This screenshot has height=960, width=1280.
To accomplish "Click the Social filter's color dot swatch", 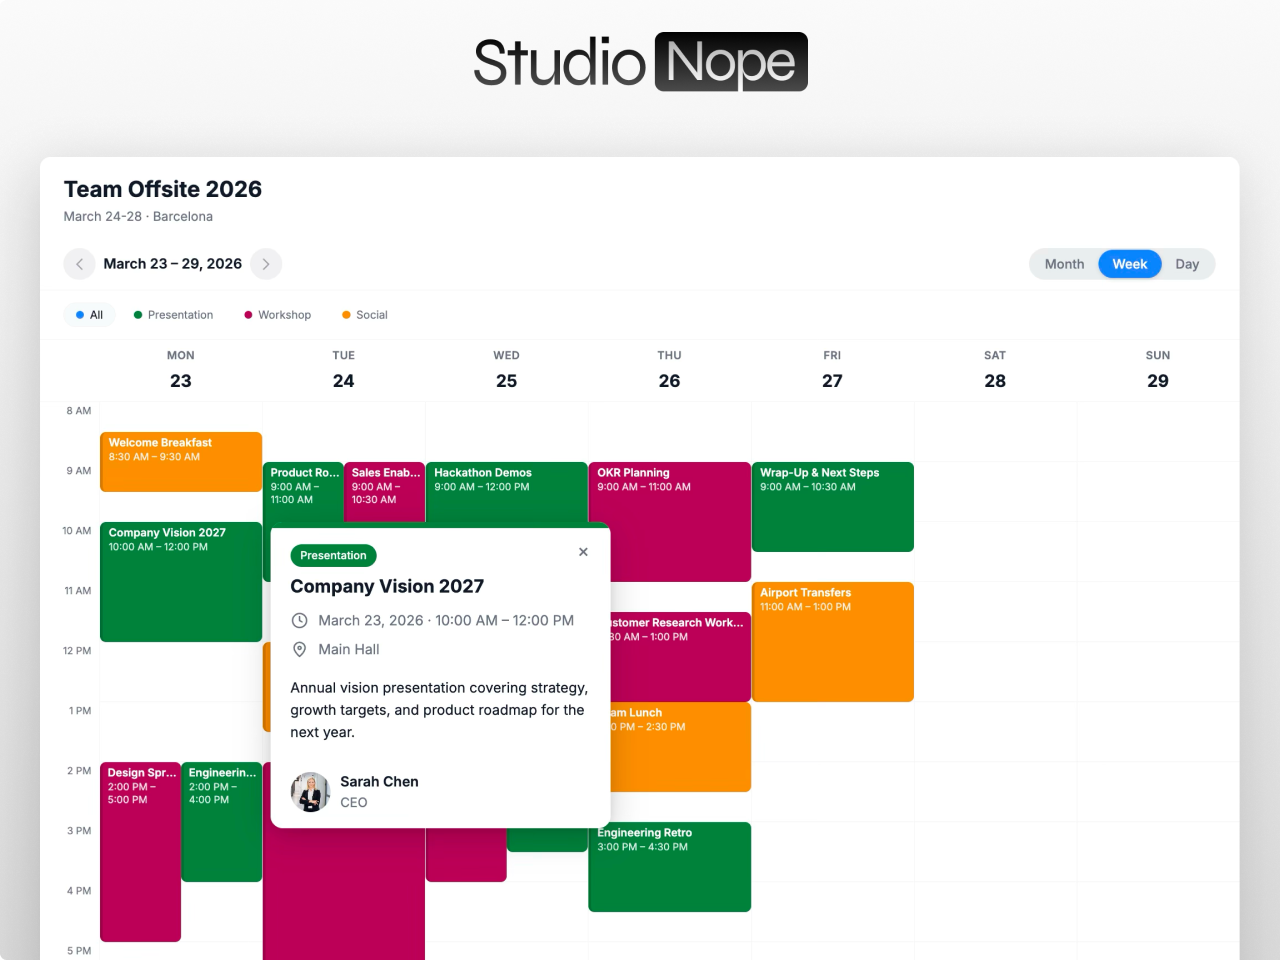I will [x=345, y=314].
